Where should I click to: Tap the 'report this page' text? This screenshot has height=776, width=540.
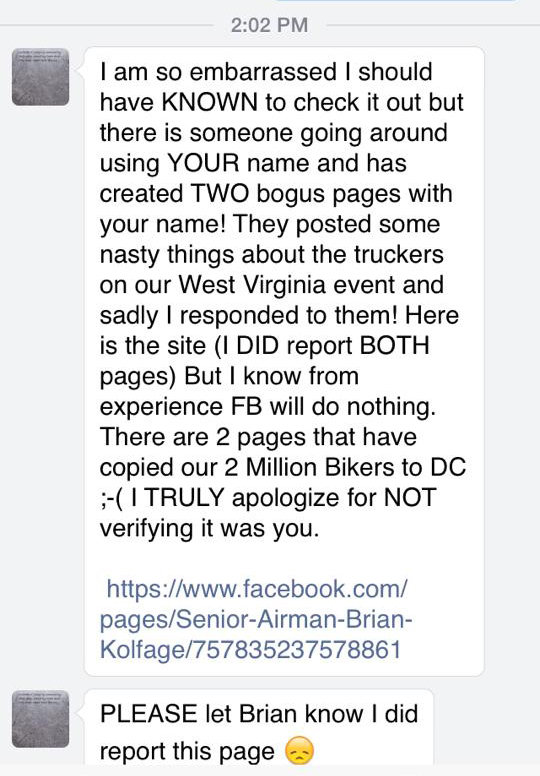click(x=187, y=751)
